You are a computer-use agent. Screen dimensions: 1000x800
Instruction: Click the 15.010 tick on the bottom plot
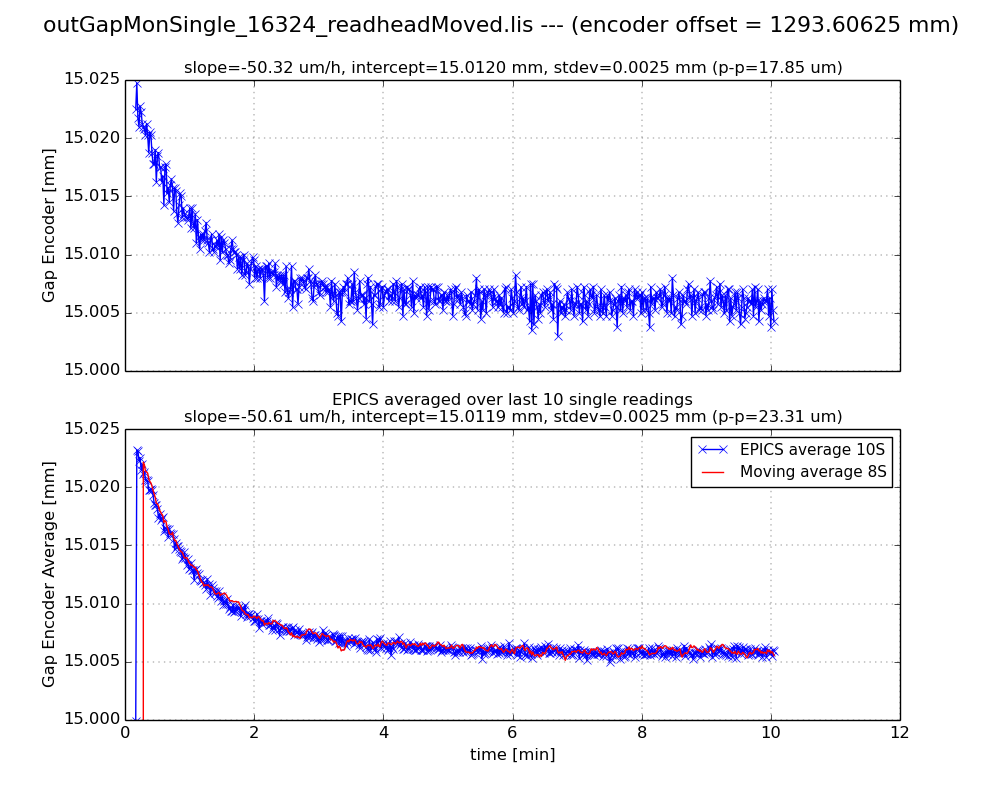[x=92, y=603]
